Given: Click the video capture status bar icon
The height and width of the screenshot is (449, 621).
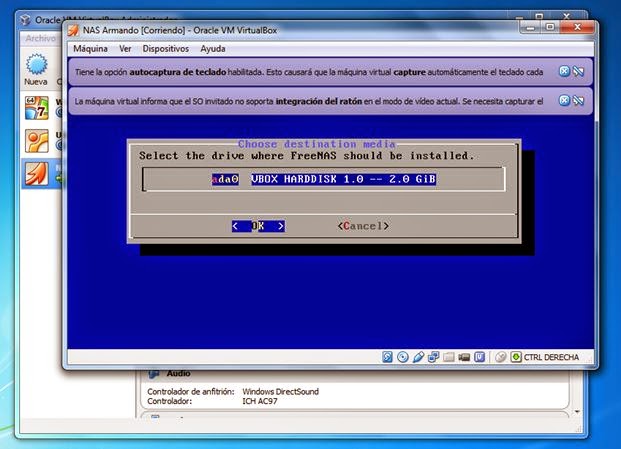Looking at the screenshot, I should pyautogui.click(x=464, y=357).
